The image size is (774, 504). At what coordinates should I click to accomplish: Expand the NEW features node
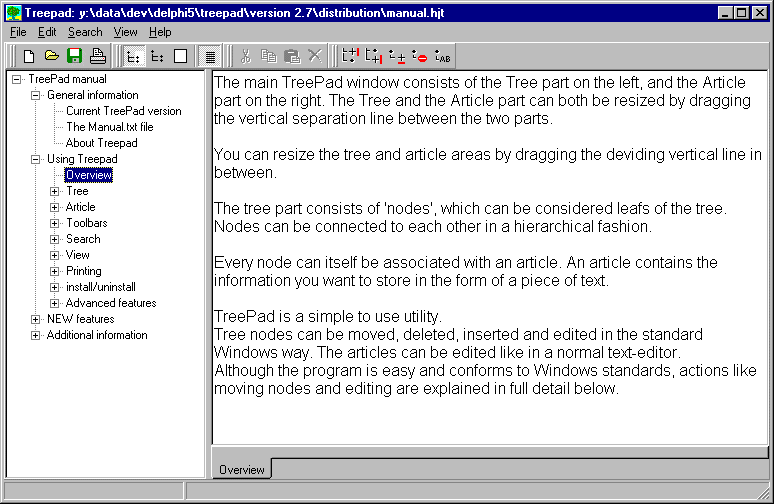(36, 319)
